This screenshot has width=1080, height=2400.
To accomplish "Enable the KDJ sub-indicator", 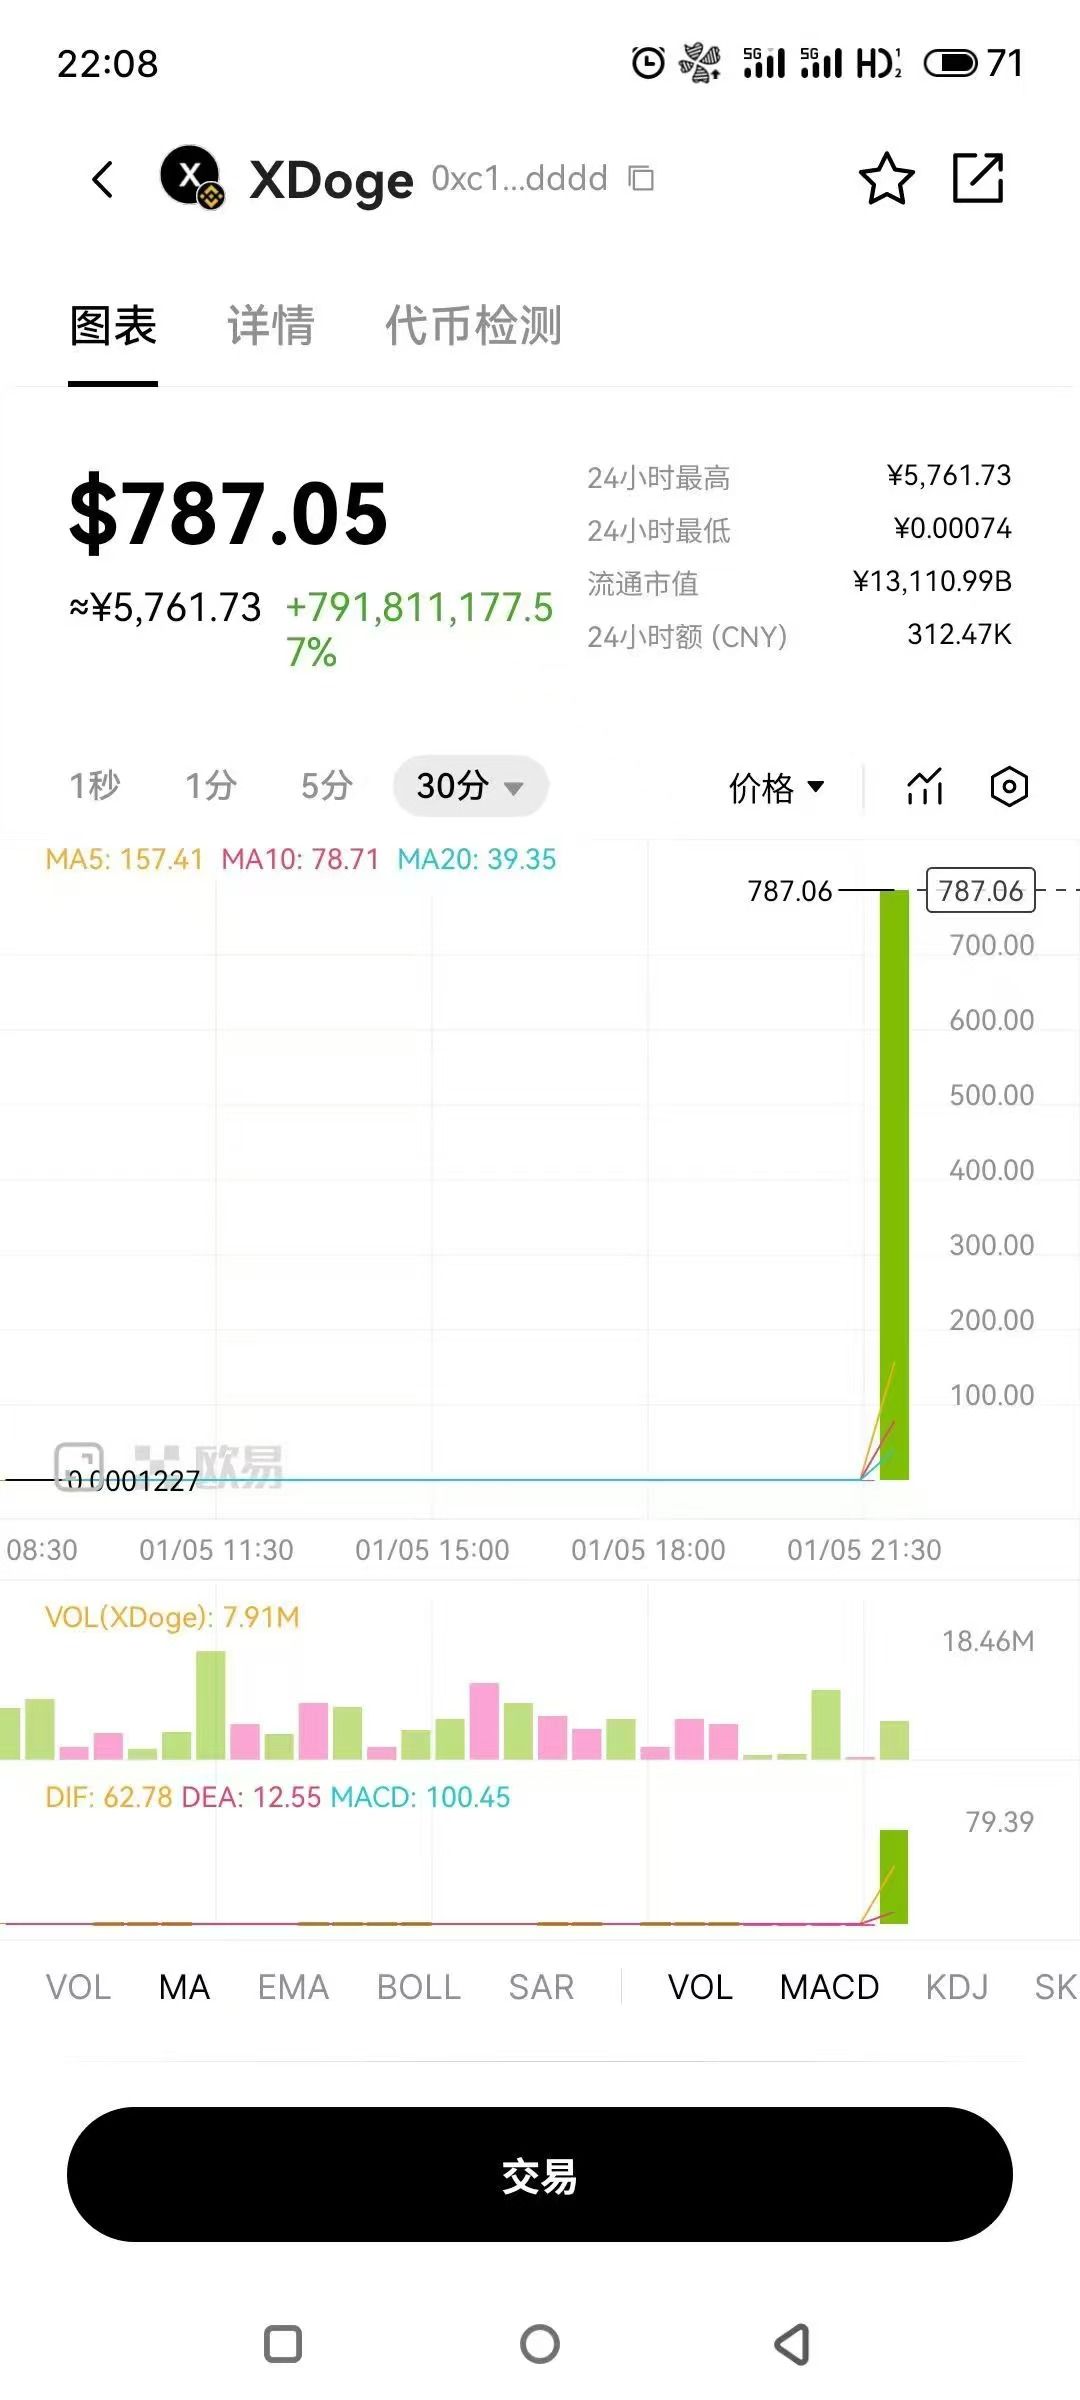I will [x=956, y=1987].
